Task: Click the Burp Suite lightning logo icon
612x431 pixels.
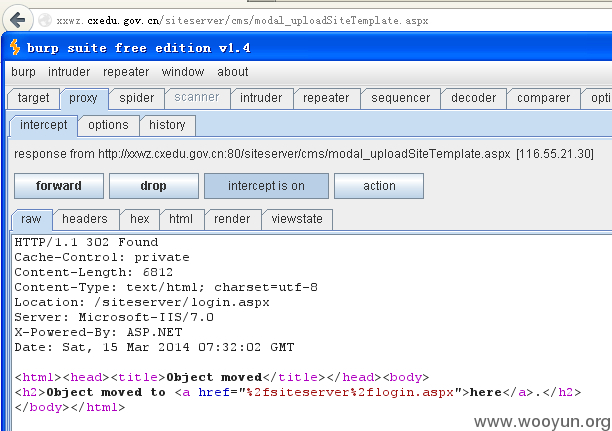Action: tap(15, 47)
